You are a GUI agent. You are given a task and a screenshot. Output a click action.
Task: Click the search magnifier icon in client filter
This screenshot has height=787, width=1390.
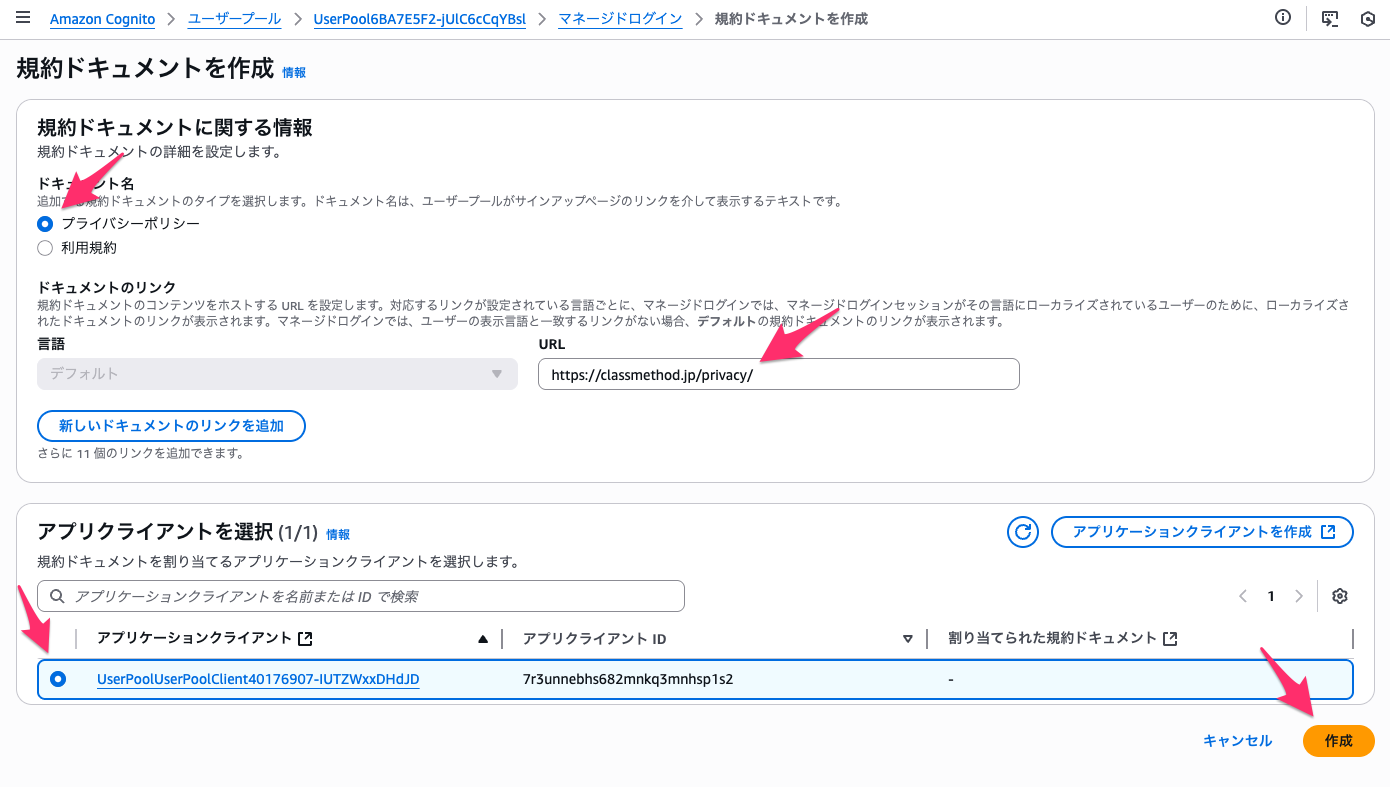[57, 596]
